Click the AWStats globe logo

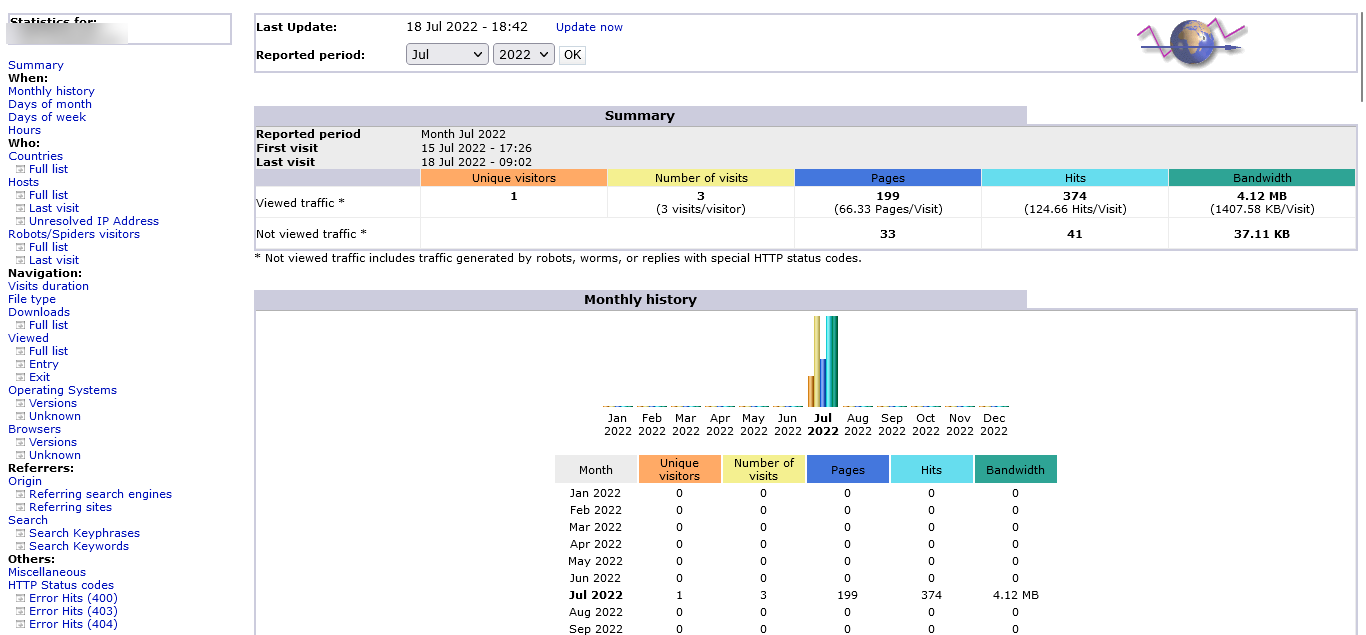(x=1190, y=43)
